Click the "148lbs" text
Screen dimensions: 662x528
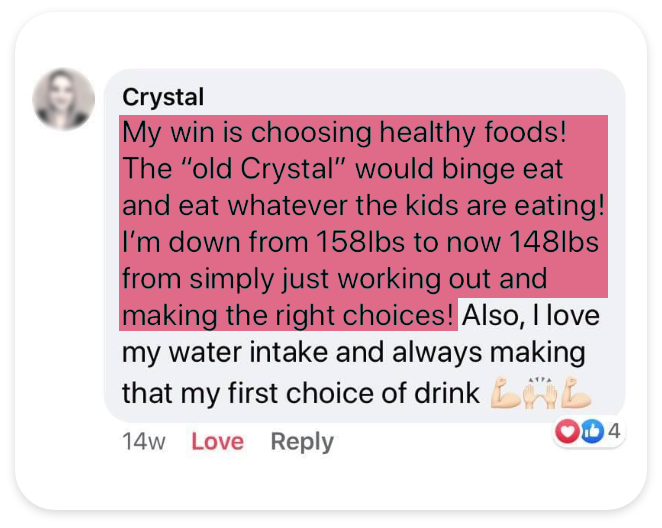(554, 242)
